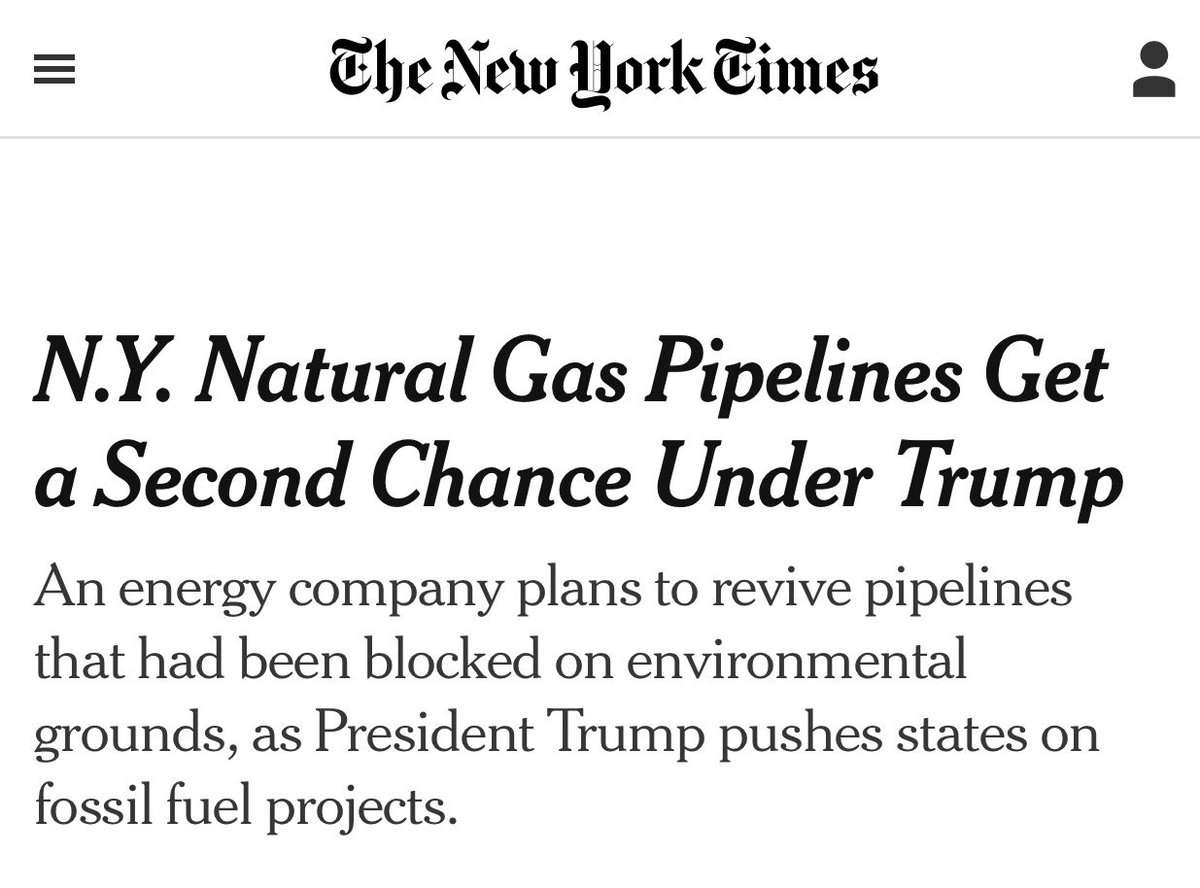
Task: Click "fossil fuel projects" in the summary
Action: tap(245, 806)
